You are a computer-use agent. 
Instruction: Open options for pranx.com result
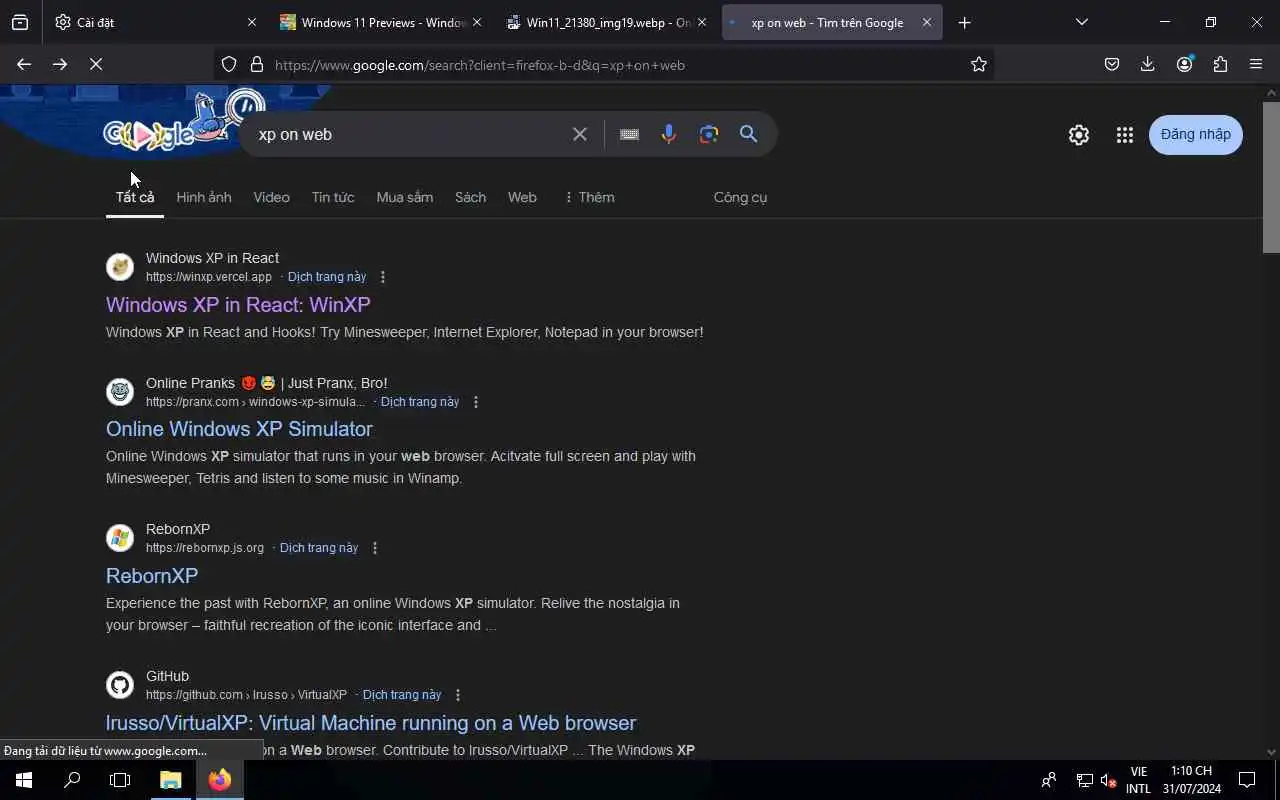pyautogui.click(x=475, y=402)
